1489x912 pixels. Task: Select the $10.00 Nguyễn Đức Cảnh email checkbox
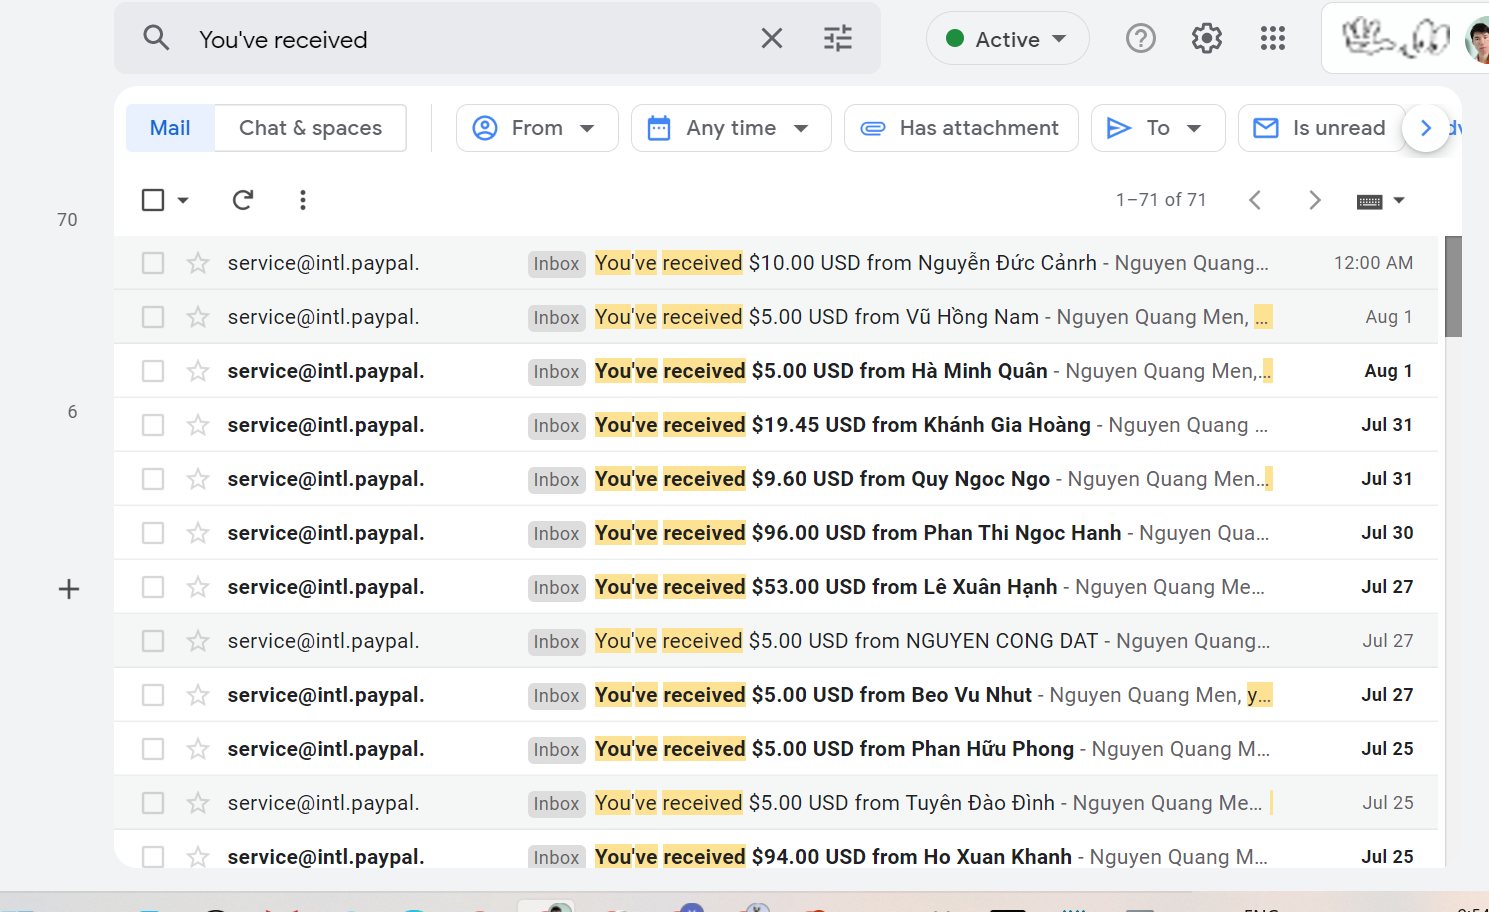pos(153,263)
